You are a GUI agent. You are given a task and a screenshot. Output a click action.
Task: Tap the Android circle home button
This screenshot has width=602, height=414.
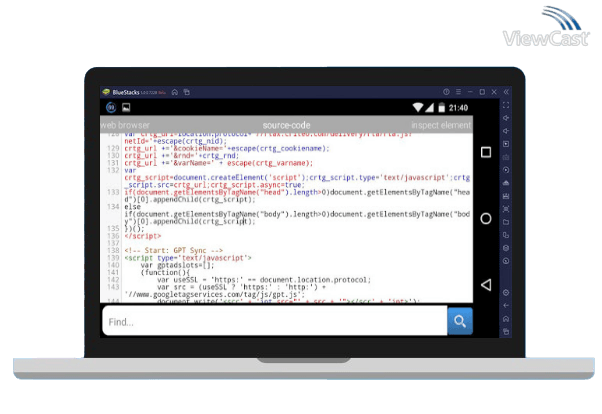[x=486, y=219]
